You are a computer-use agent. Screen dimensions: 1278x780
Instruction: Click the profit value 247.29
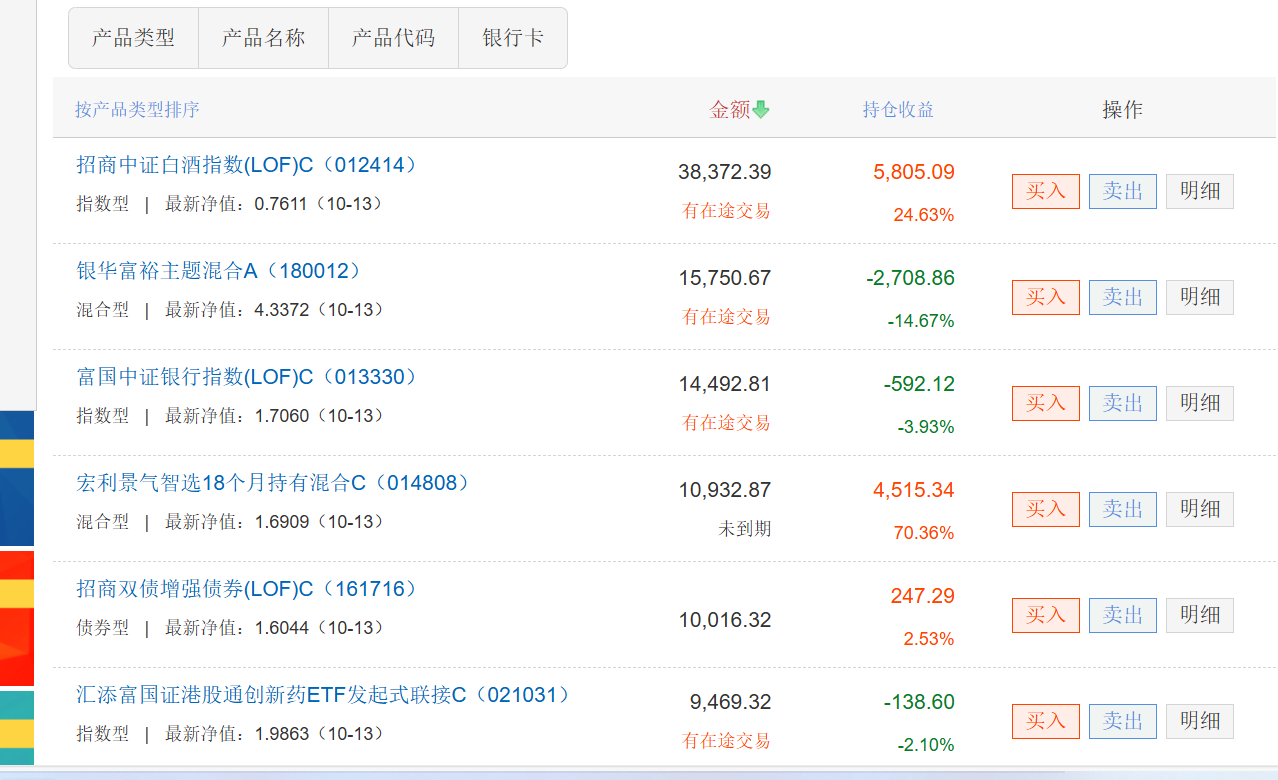pyautogui.click(x=923, y=596)
